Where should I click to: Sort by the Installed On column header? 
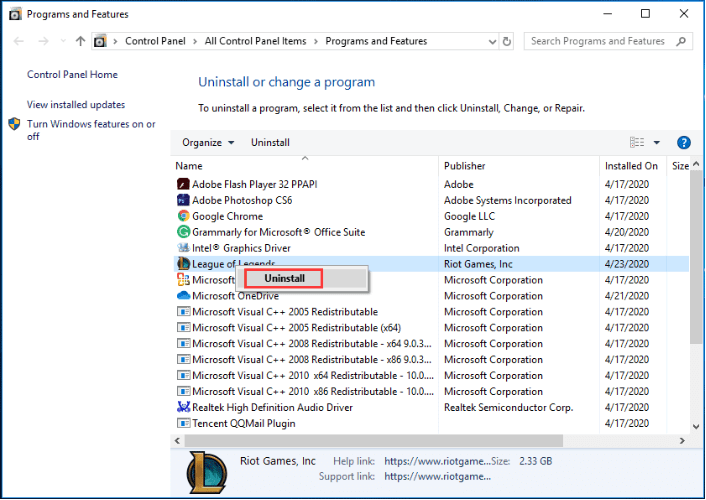[633, 165]
